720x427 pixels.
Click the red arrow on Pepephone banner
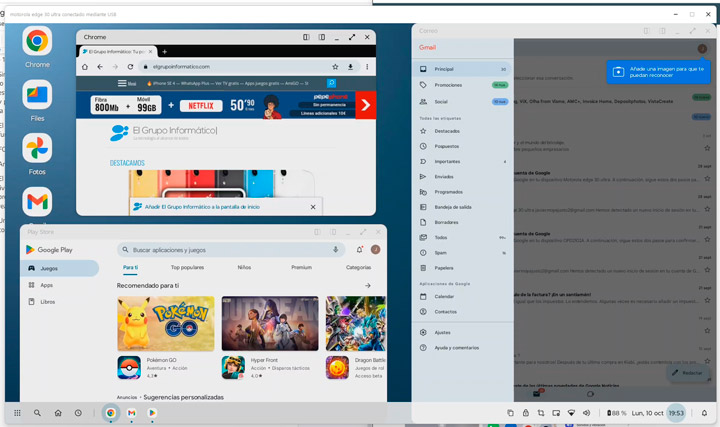[x=366, y=105]
